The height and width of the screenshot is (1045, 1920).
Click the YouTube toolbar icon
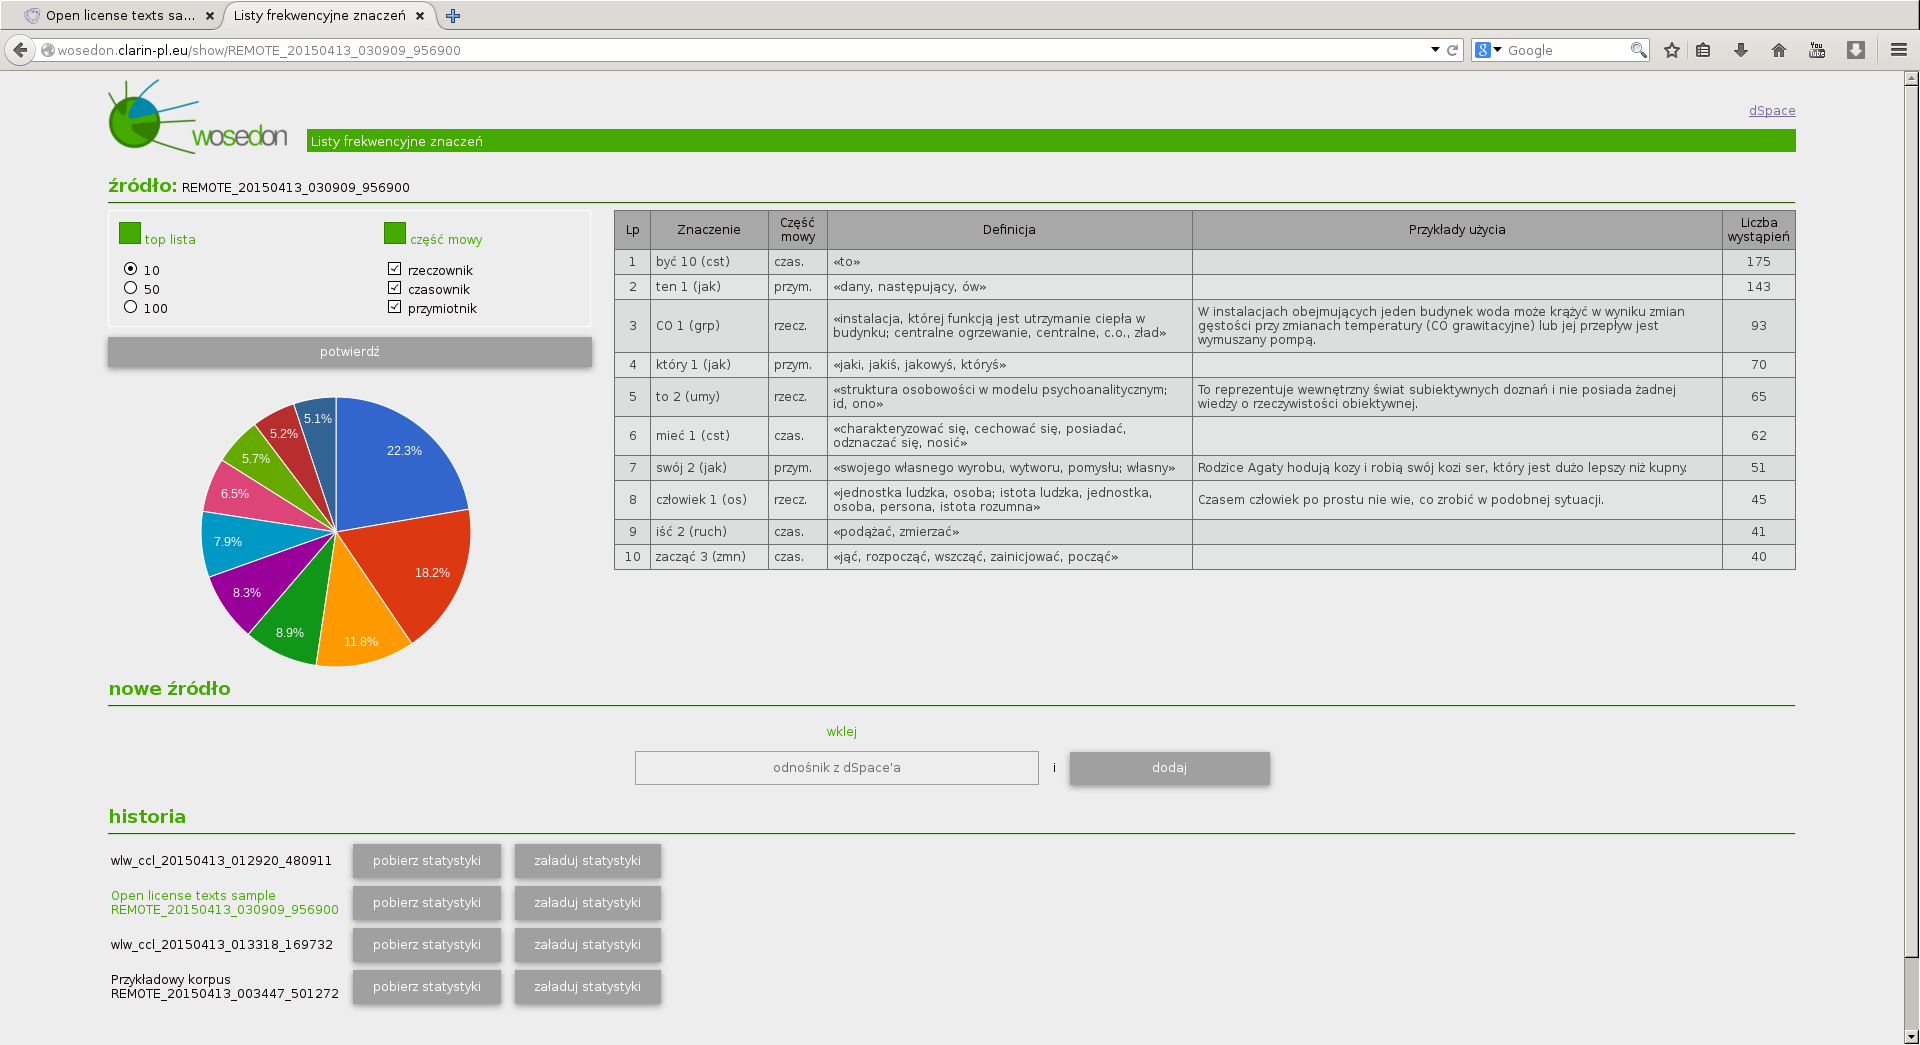[1817, 50]
